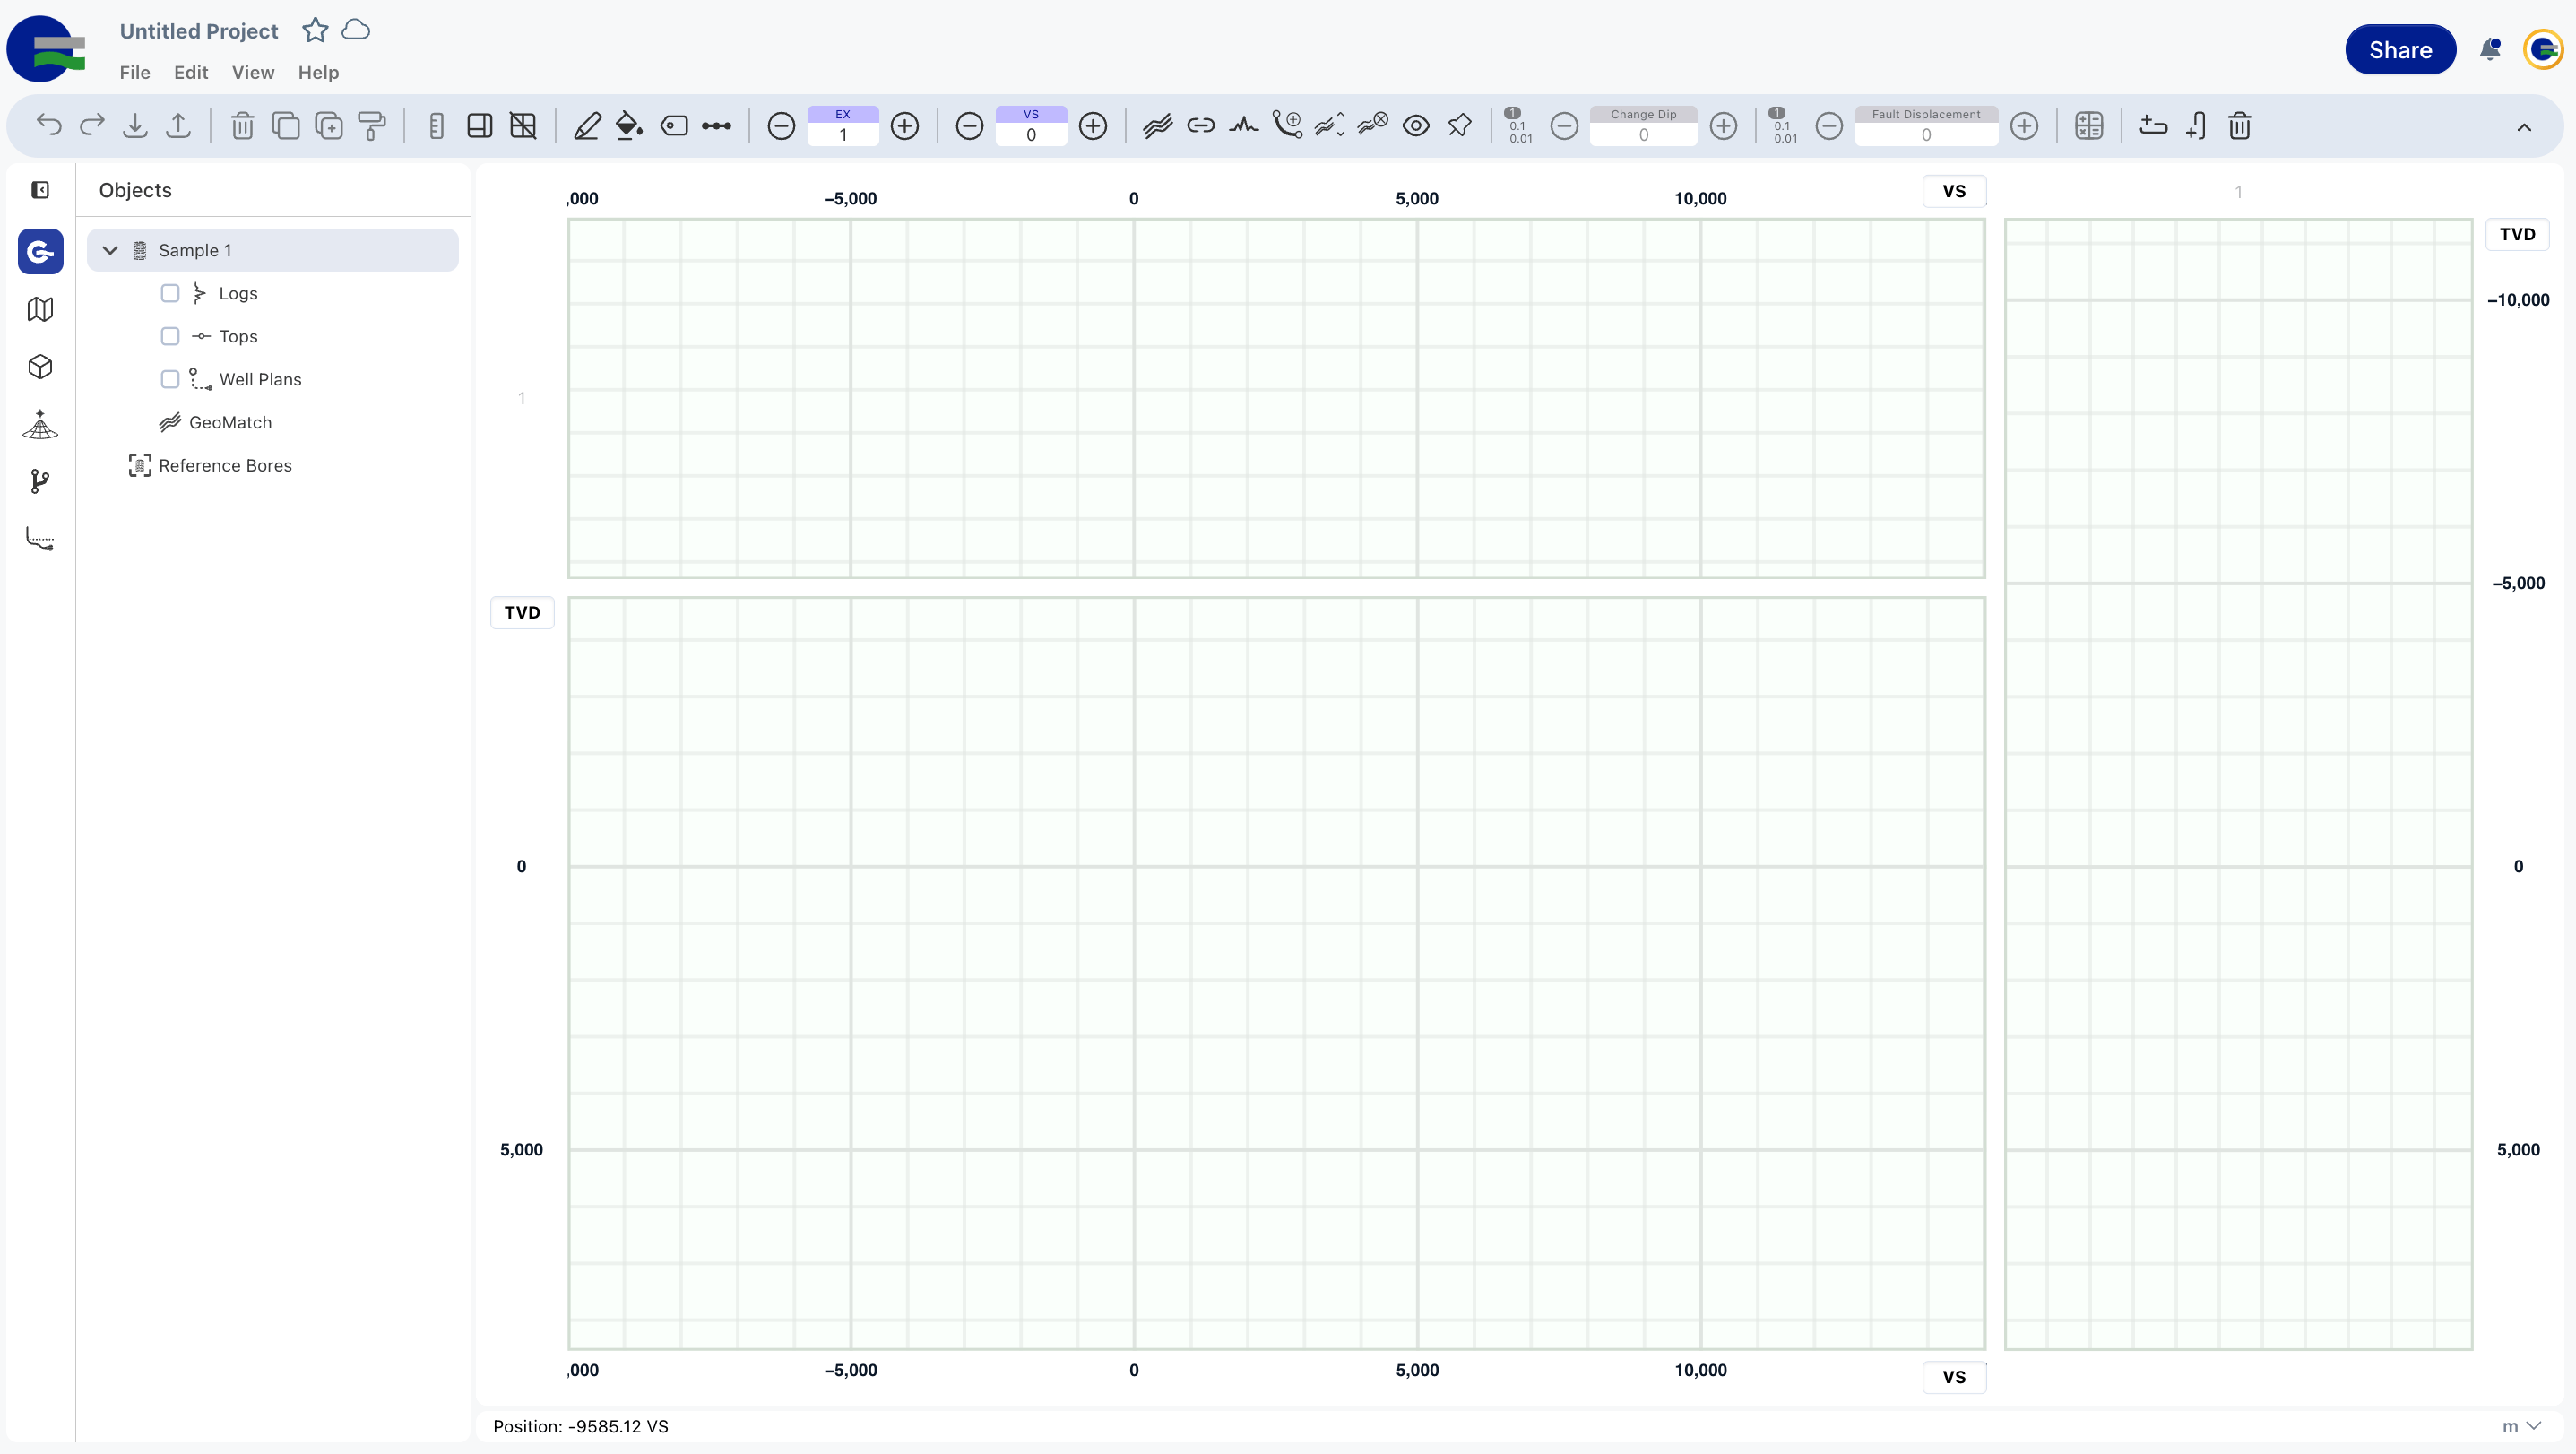Viewport: 2576px width, 1454px height.
Task: Open the map view in sidebar
Action: click(x=40, y=309)
